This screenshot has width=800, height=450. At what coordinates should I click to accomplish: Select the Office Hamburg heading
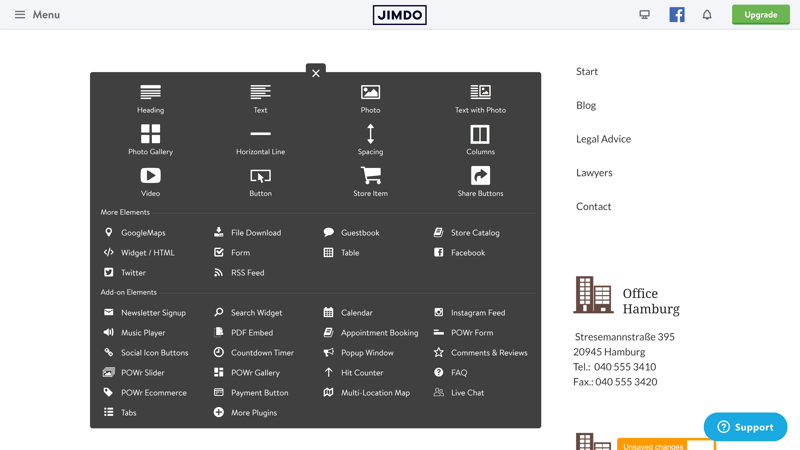[651, 301]
